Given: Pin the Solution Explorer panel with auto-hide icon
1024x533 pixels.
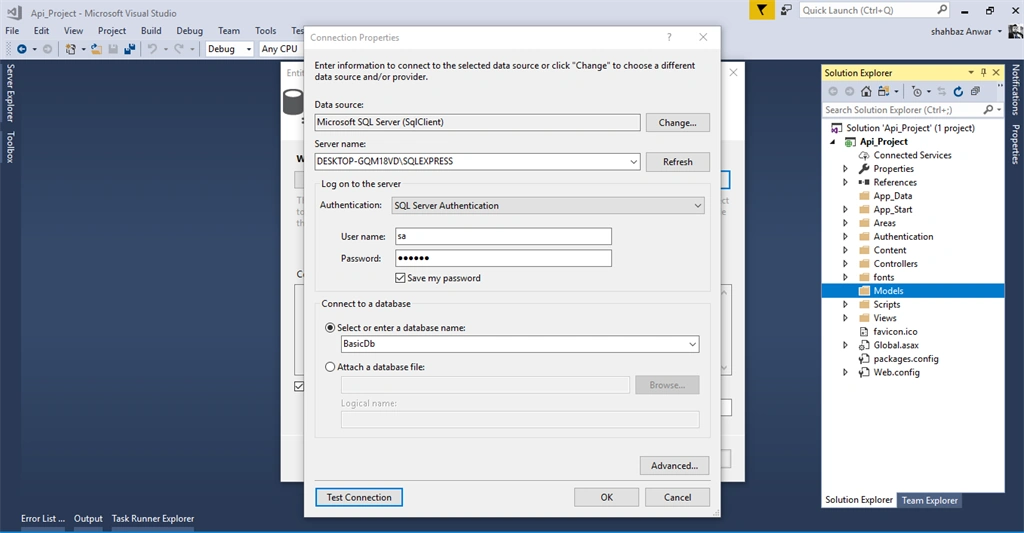Looking at the screenshot, I should (984, 73).
